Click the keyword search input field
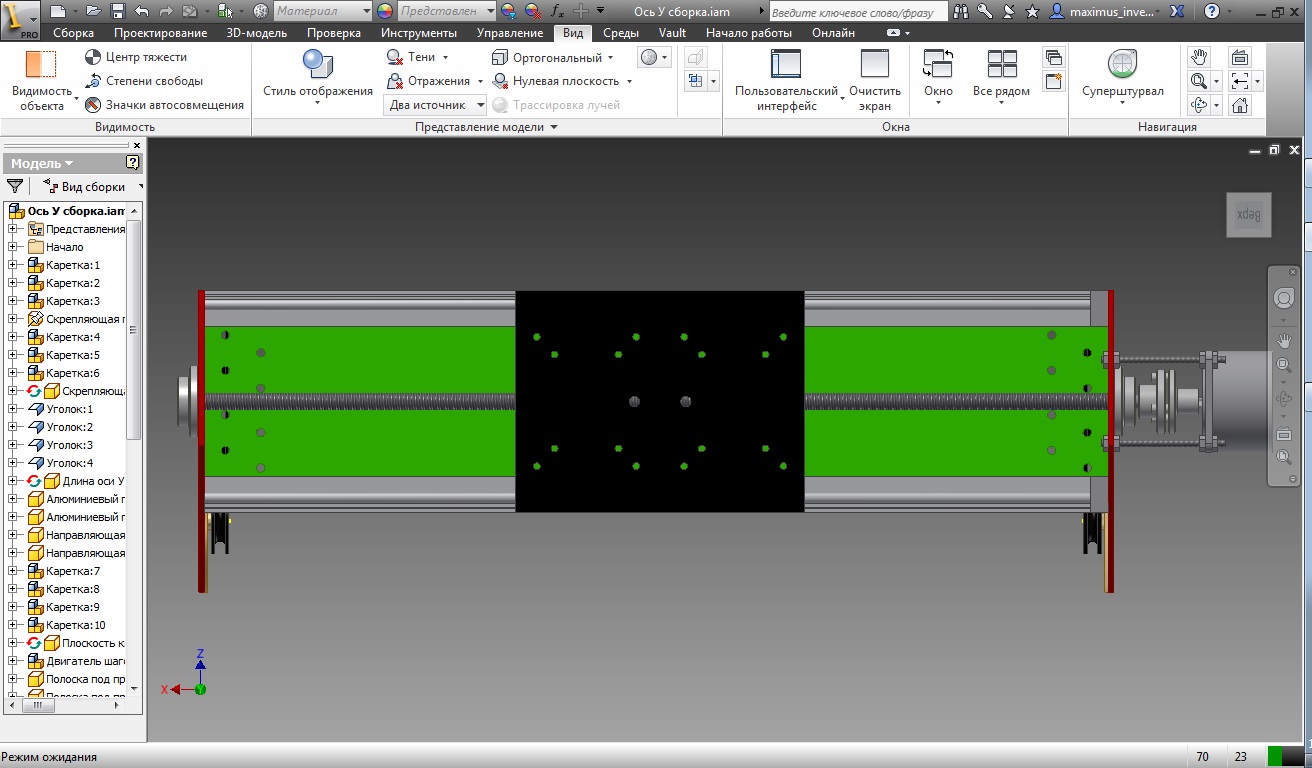Image resolution: width=1312 pixels, height=768 pixels. tap(858, 12)
